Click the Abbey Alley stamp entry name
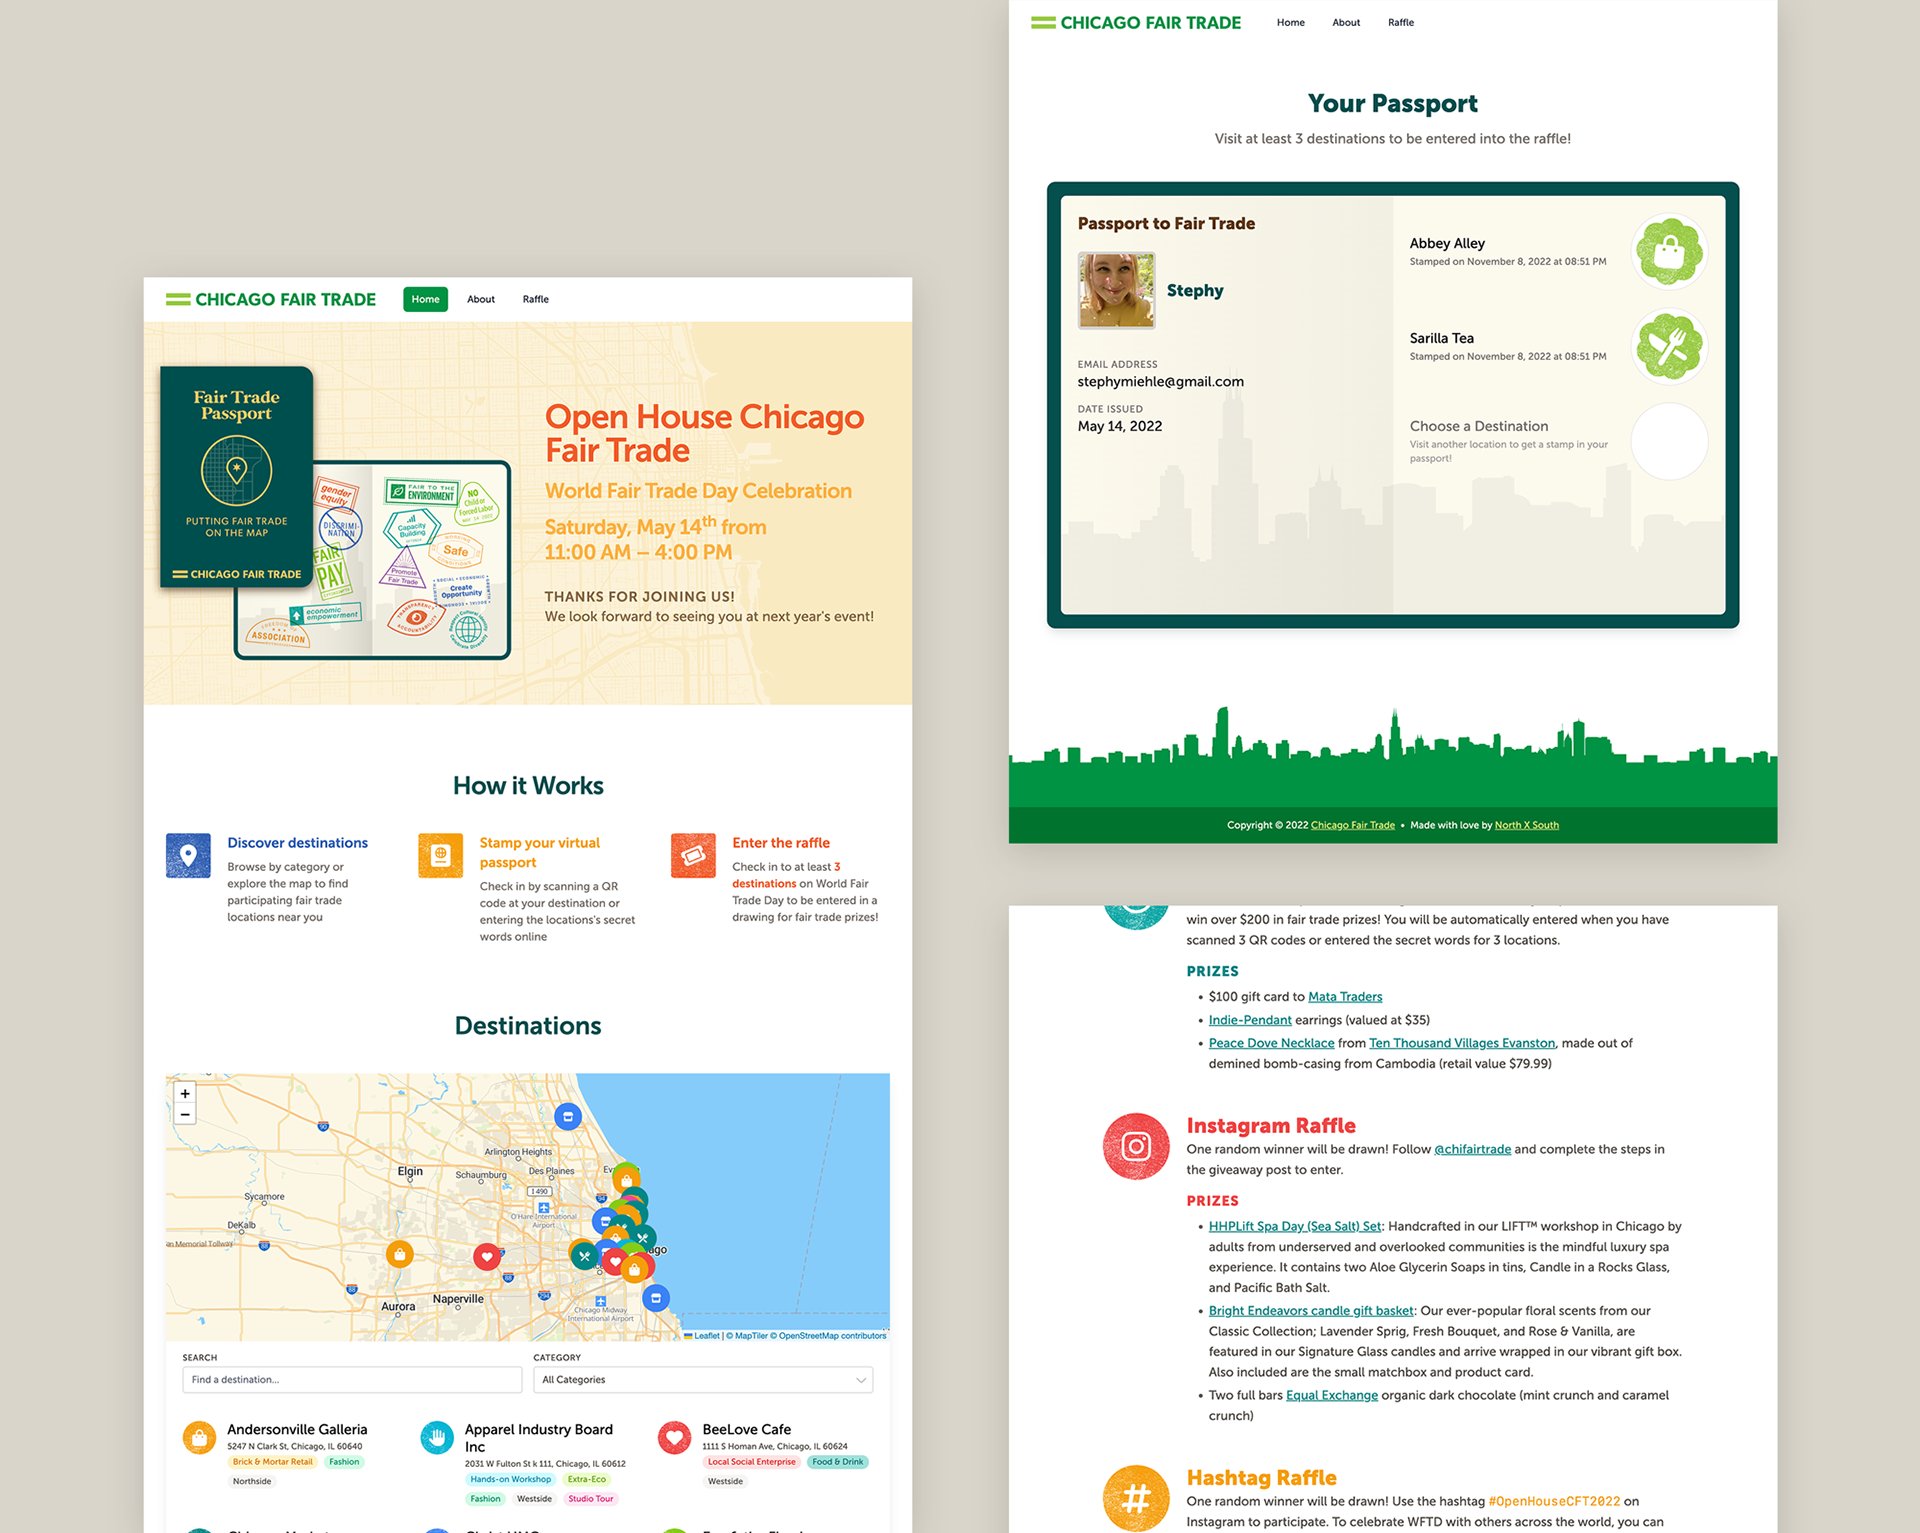Screen dimensions: 1920x1533 [1447, 243]
